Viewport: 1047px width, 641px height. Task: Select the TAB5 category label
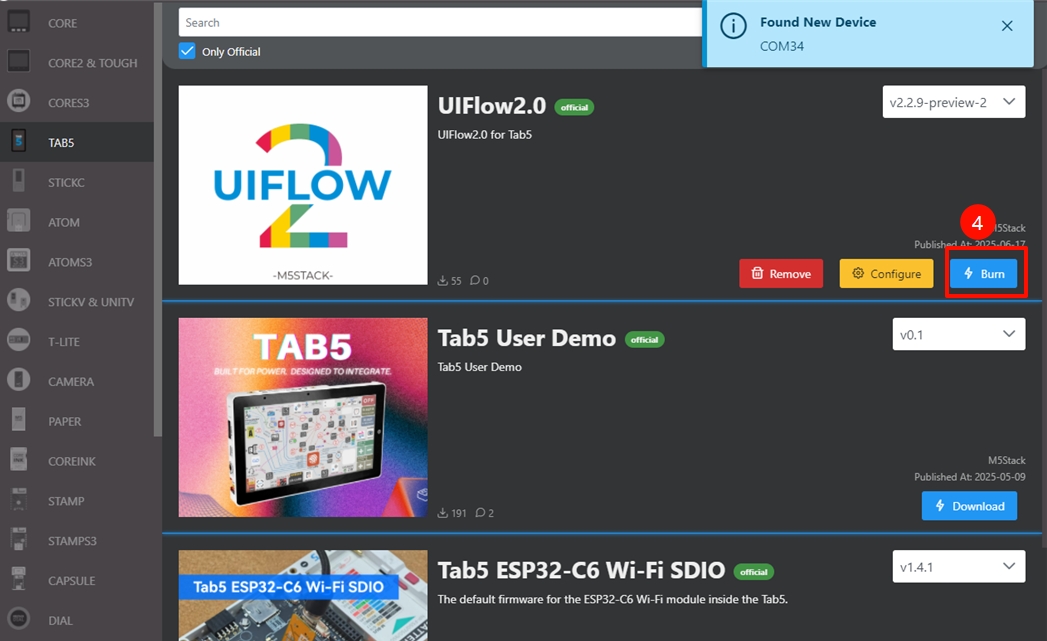tap(61, 143)
